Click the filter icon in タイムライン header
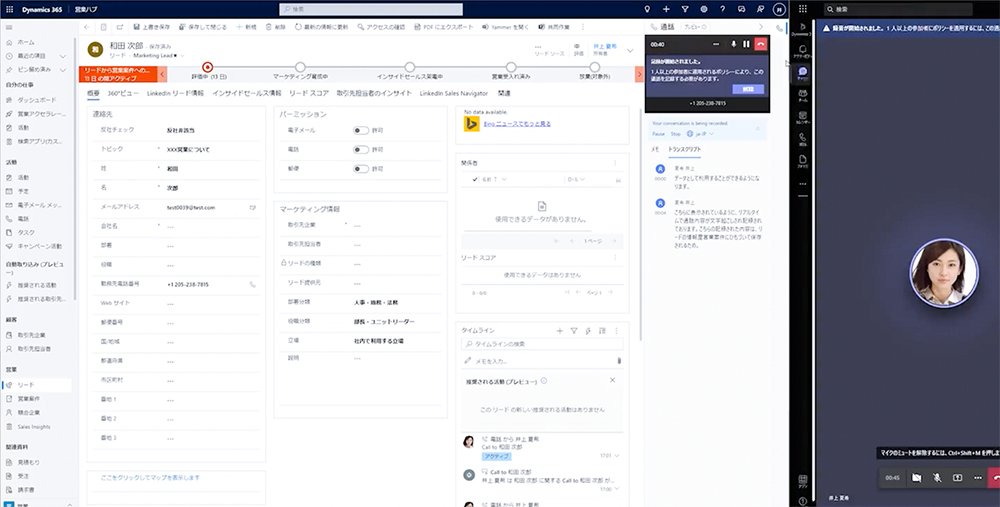Viewport: 1000px width, 507px height. pyautogui.click(x=573, y=331)
